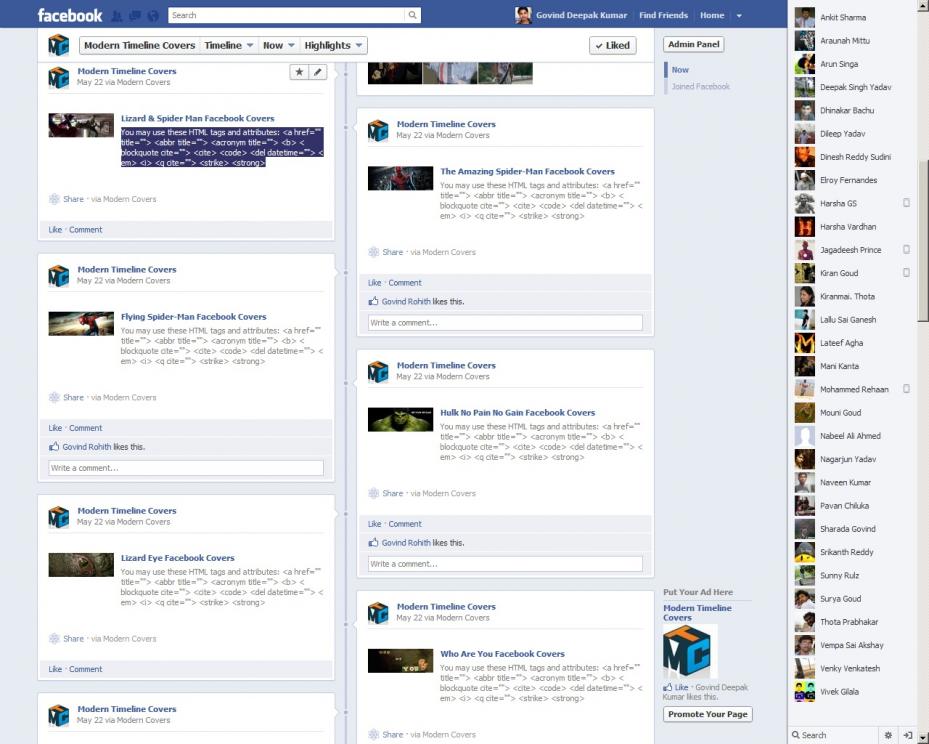Jump to Joined Facebook in timeline navigation
The width and height of the screenshot is (929, 744).
point(700,86)
